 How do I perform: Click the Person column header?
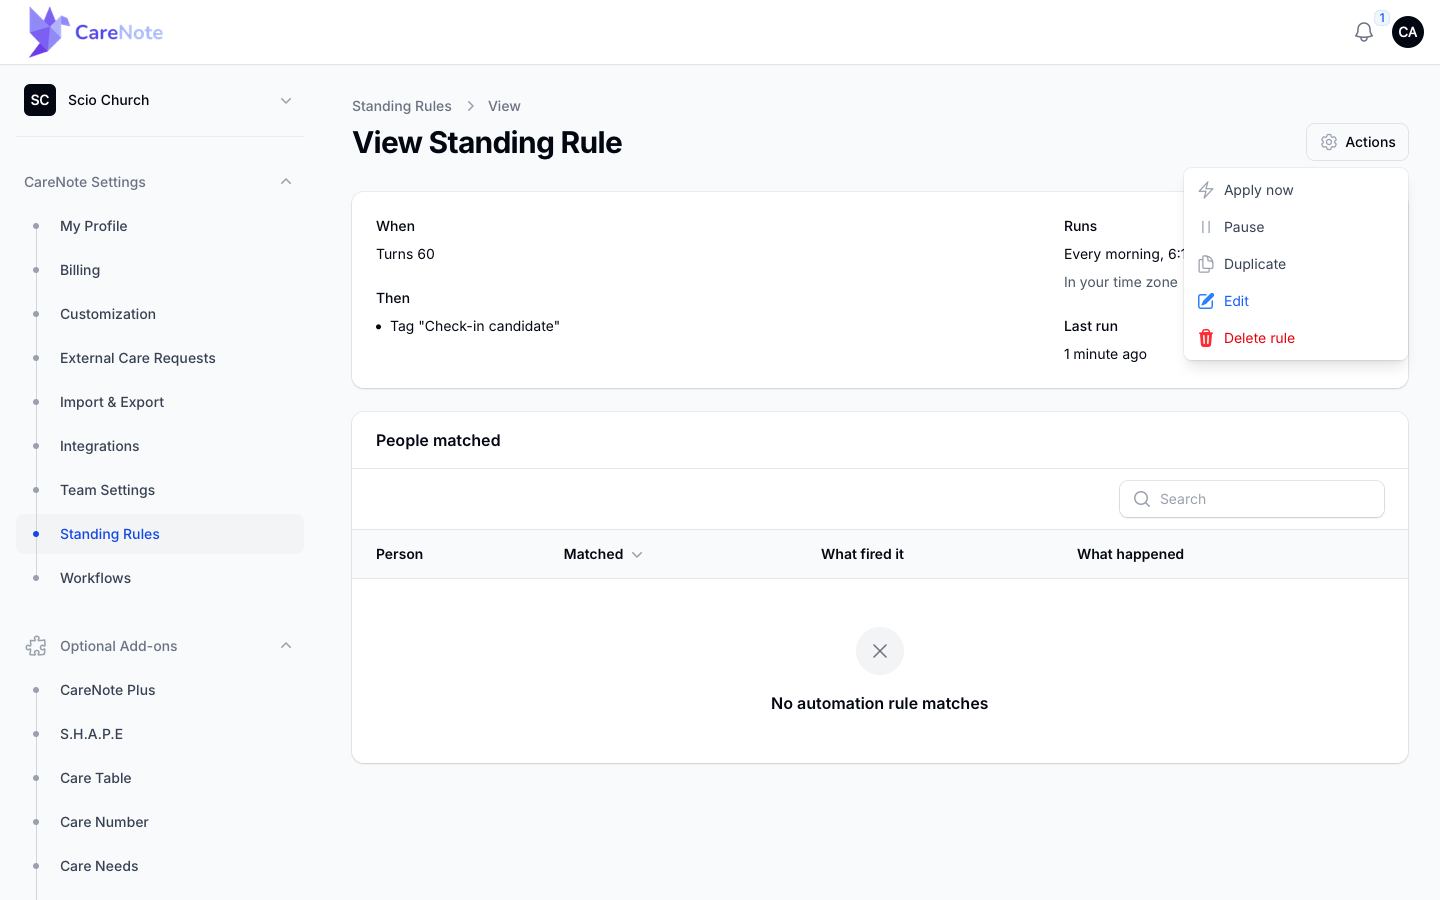(400, 554)
